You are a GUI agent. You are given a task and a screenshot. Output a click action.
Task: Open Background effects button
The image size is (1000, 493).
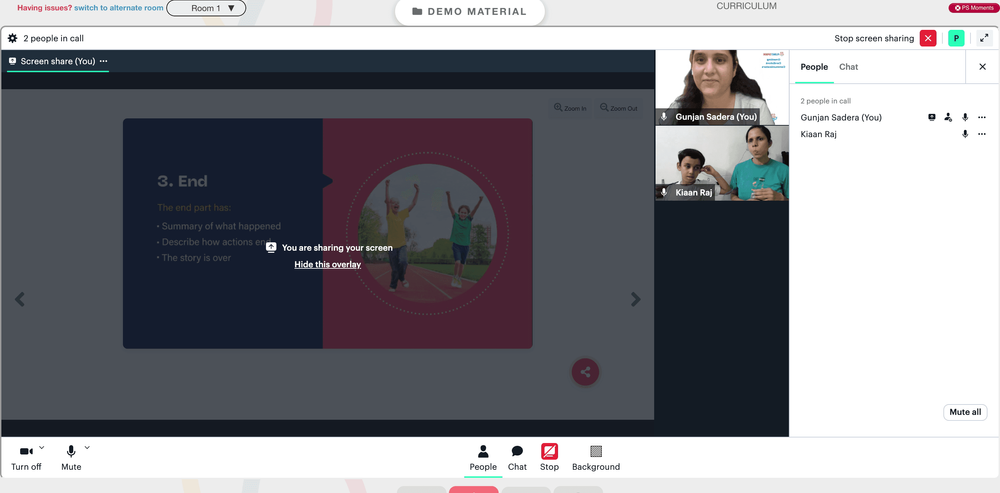click(596, 458)
